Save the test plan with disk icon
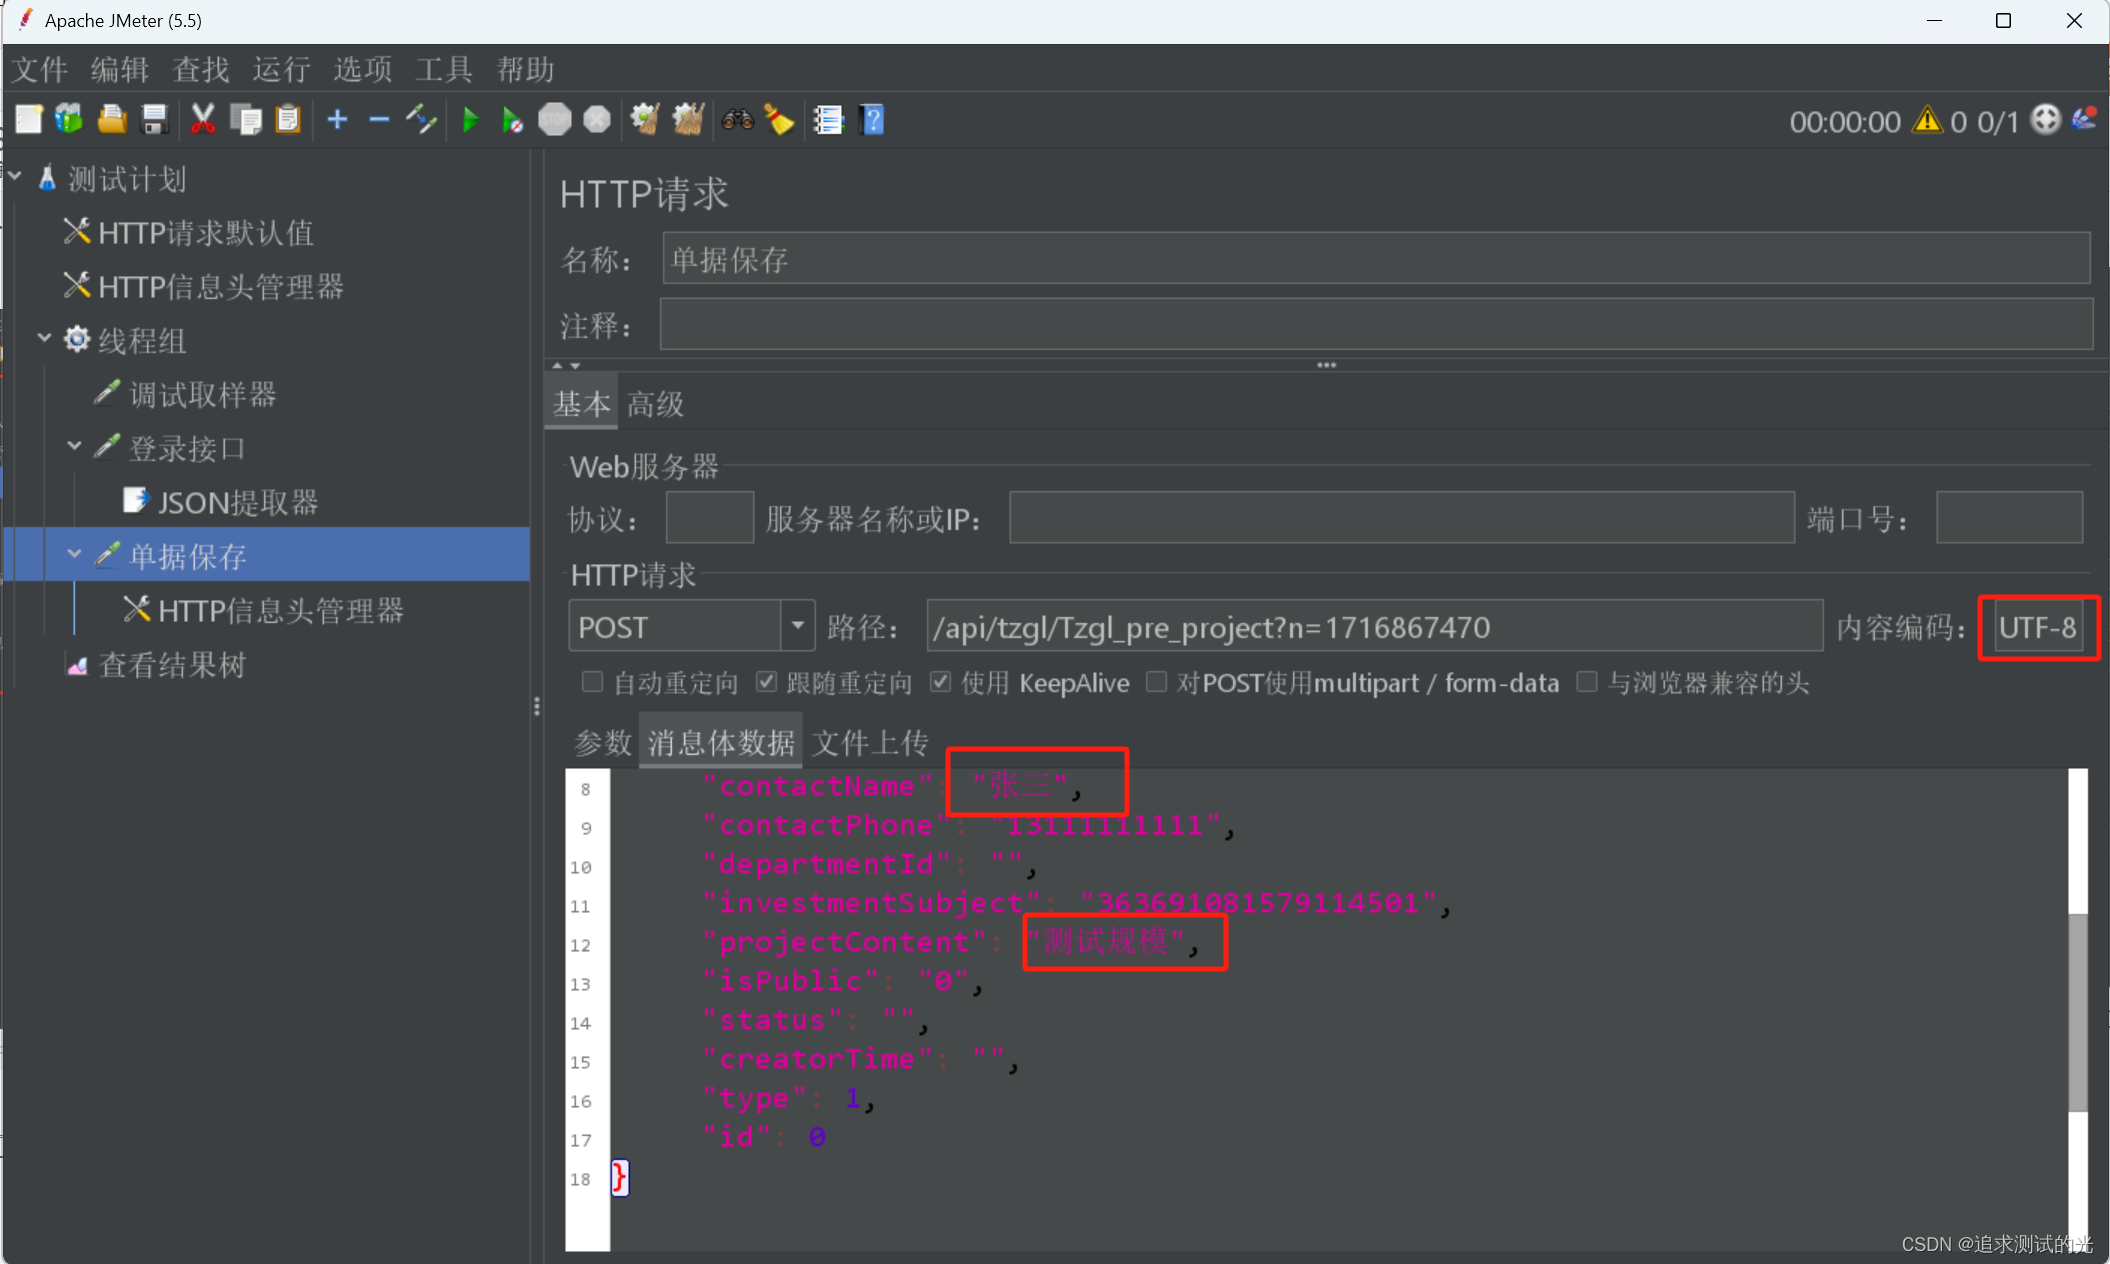This screenshot has width=2110, height=1264. tap(154, 120)
